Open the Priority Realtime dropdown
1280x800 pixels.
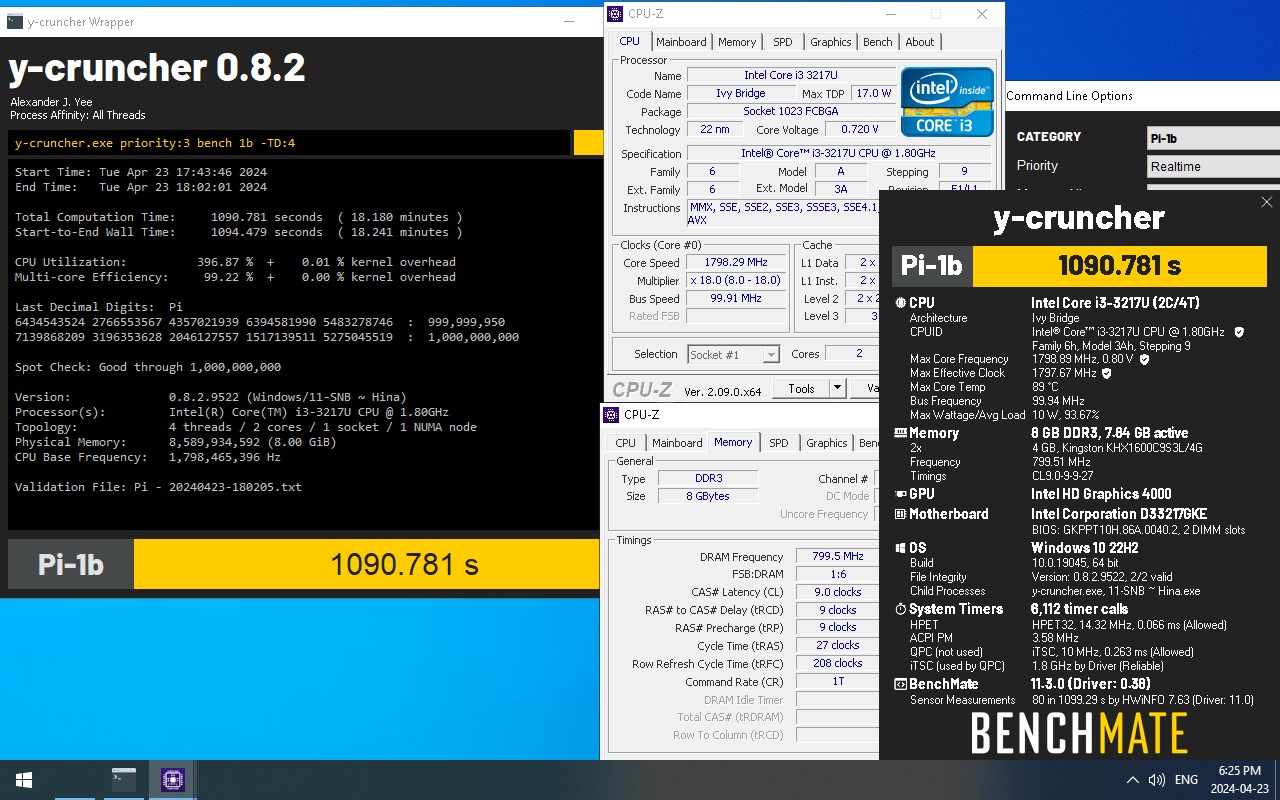coord(1213,167)
